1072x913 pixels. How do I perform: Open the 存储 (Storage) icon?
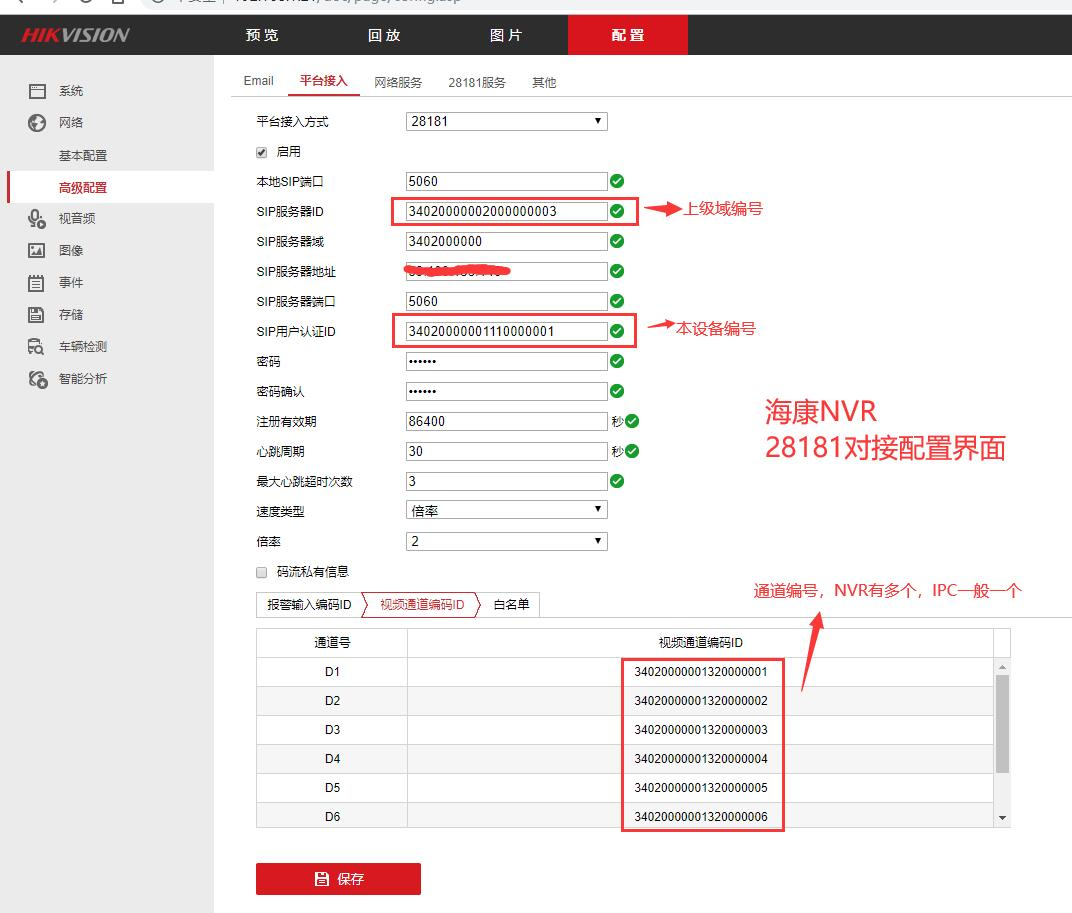(36, 314)
